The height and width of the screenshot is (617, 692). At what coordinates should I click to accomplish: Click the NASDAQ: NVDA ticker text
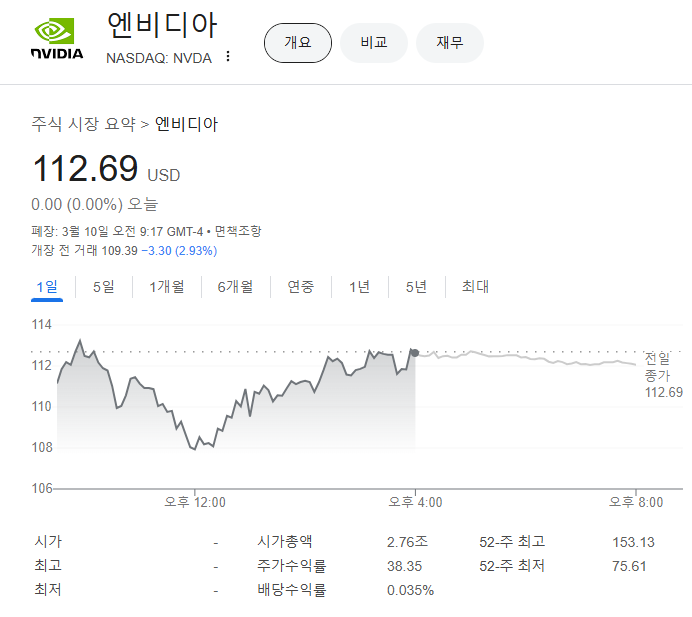coord(159,58)
